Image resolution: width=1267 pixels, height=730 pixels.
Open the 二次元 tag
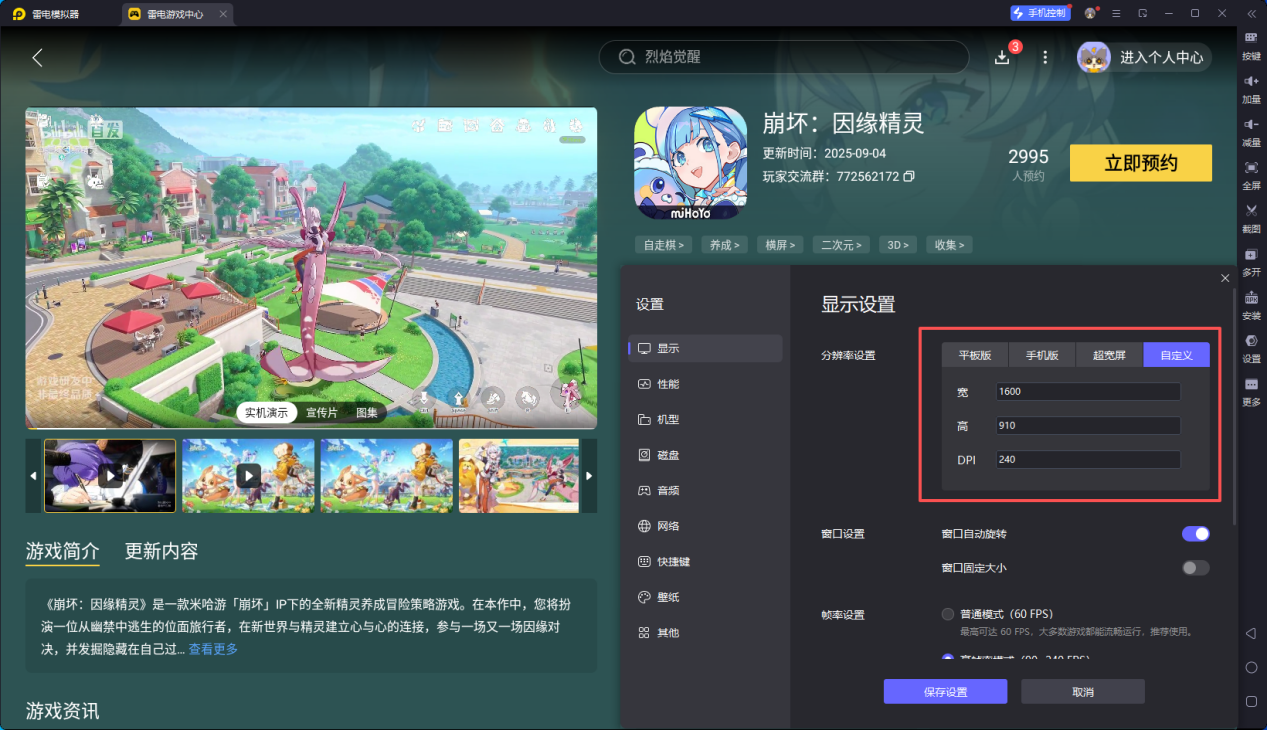842,245
